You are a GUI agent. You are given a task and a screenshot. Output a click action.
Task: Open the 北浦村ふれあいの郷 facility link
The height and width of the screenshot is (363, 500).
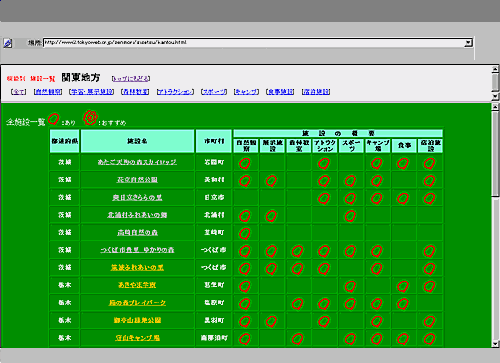click(x=137, y=215)
